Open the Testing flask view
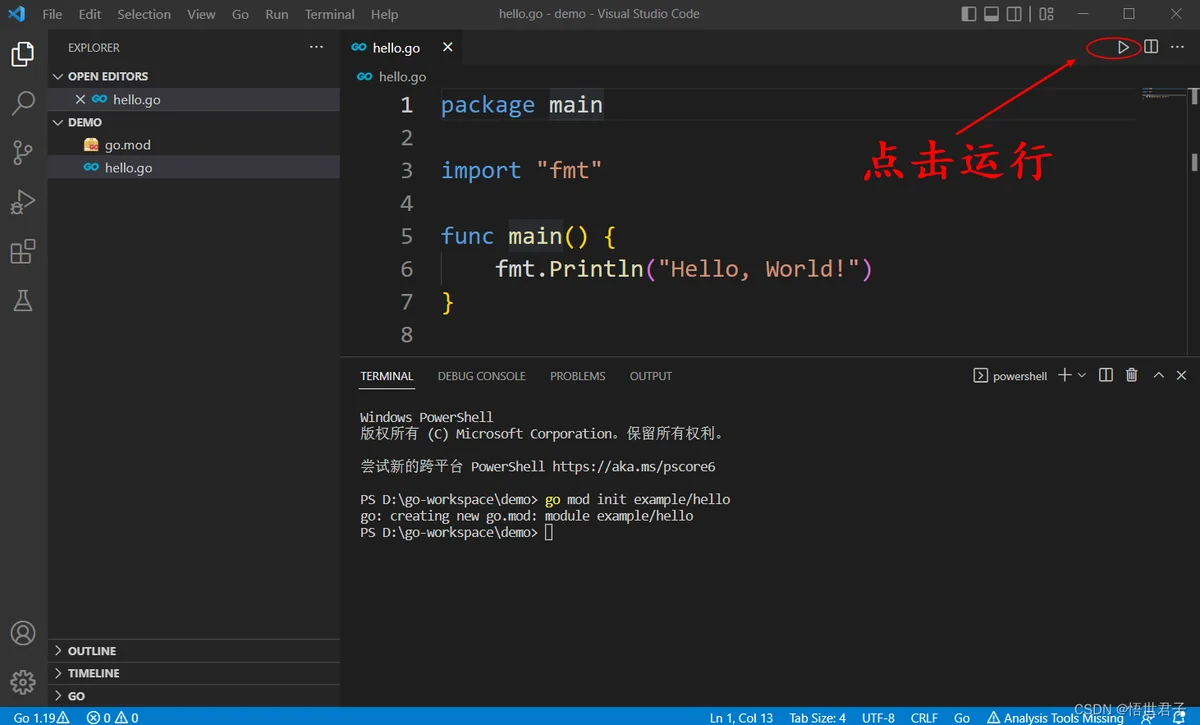The height and width of the screenshot is (725, 1200). pos(23,300)
